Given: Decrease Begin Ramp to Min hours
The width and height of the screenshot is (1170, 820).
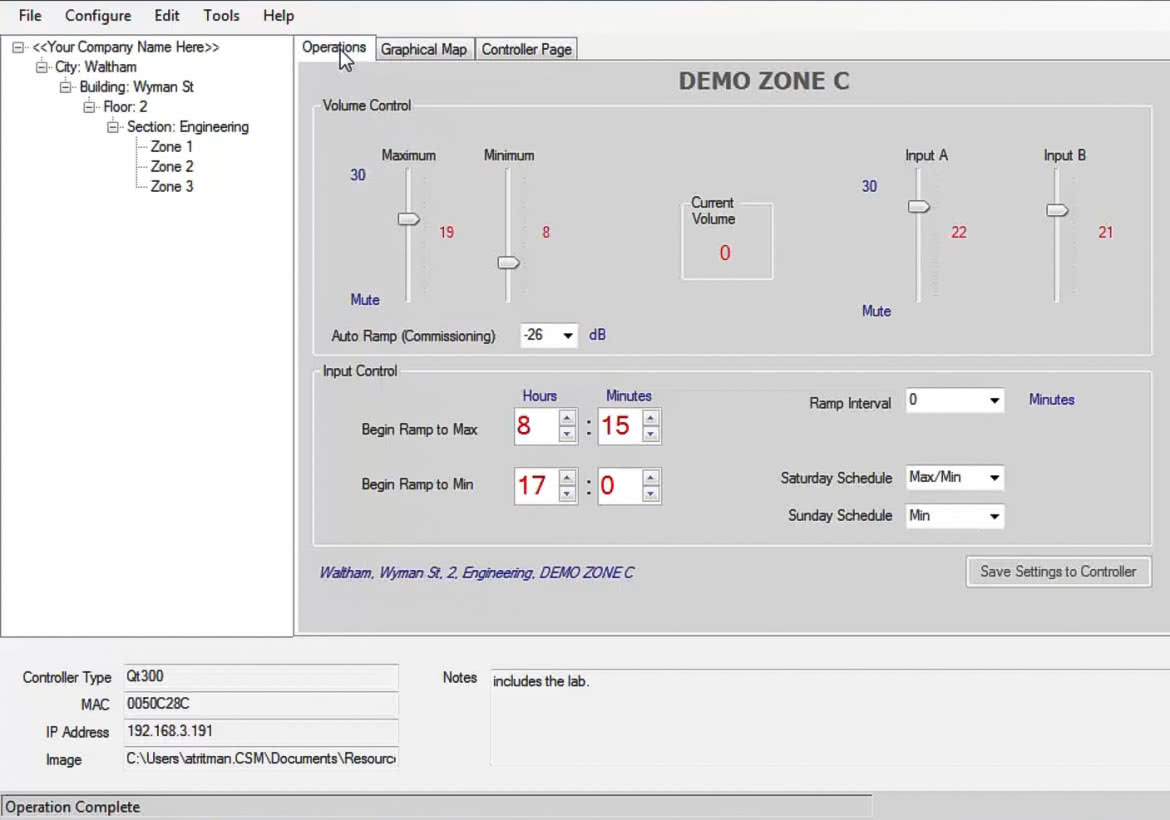Looking at the screenshot, I should click(x=567, y=494).
